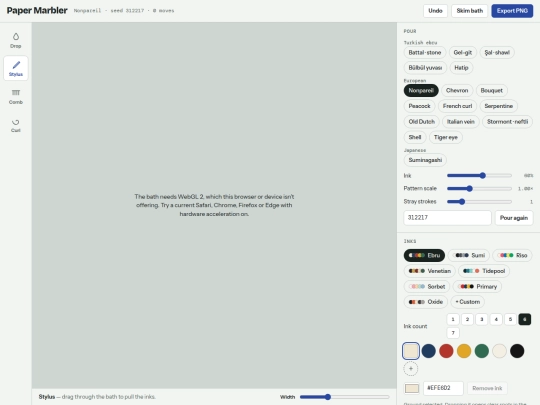Screen dimensions: 540x405
Task: Choose the Şal-shawl pattern
Action: point(497,52)
